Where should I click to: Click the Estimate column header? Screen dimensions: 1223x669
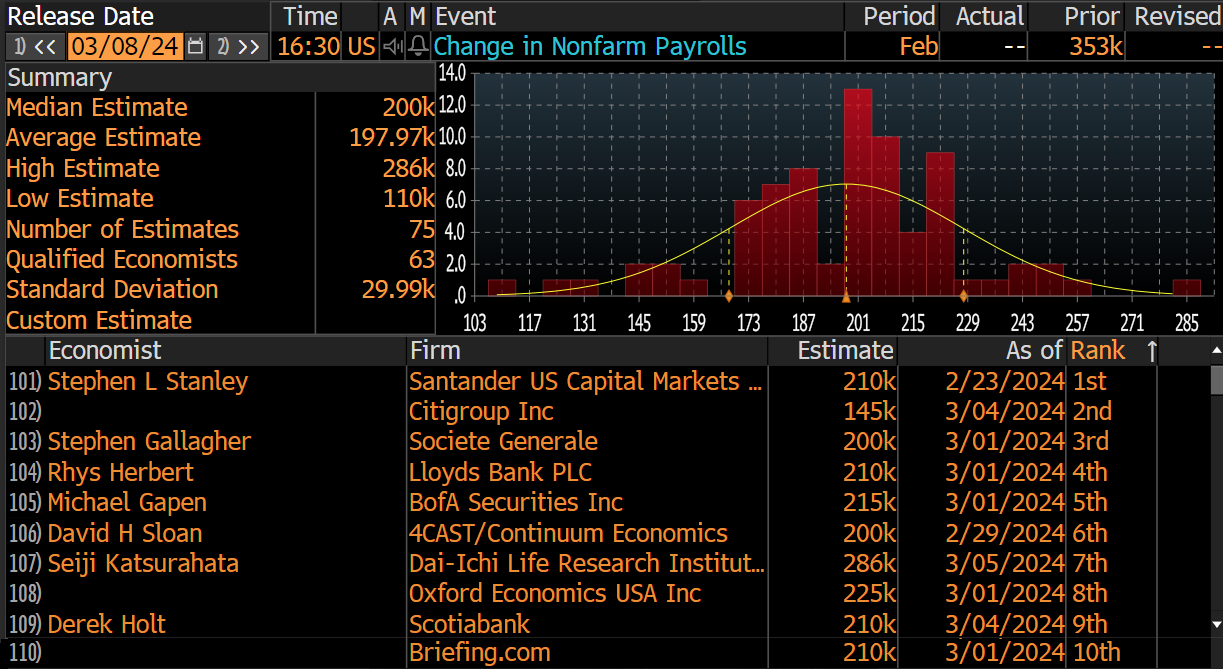point(845,351)
